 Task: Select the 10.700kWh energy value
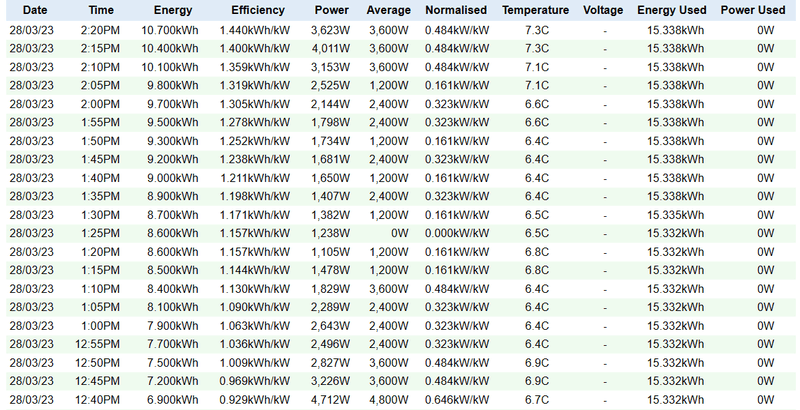pyautogui.click(x=170, y=31)
